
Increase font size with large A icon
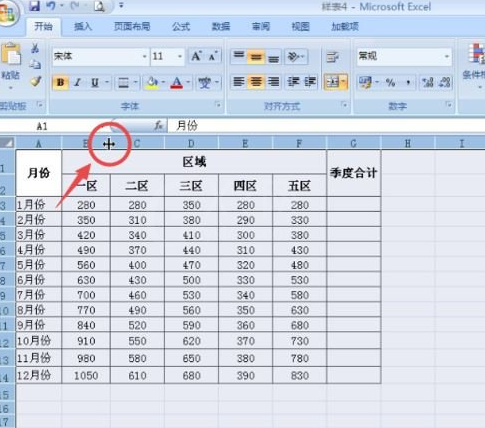click(196, 56)
